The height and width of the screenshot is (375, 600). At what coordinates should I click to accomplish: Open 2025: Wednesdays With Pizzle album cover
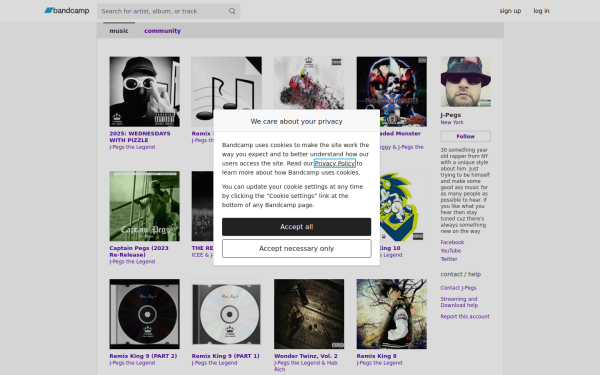tap(144, 91)
